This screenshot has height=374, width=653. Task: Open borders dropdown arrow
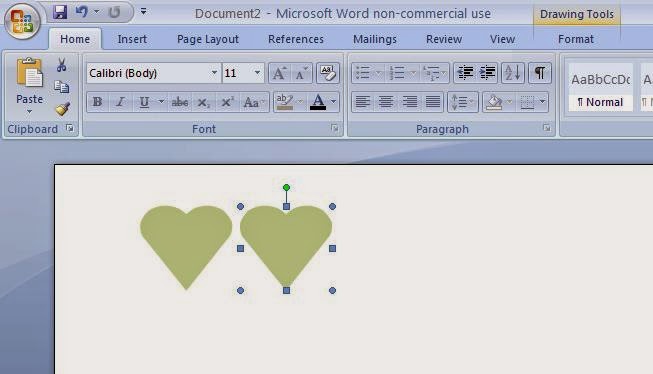pos(542,102)
